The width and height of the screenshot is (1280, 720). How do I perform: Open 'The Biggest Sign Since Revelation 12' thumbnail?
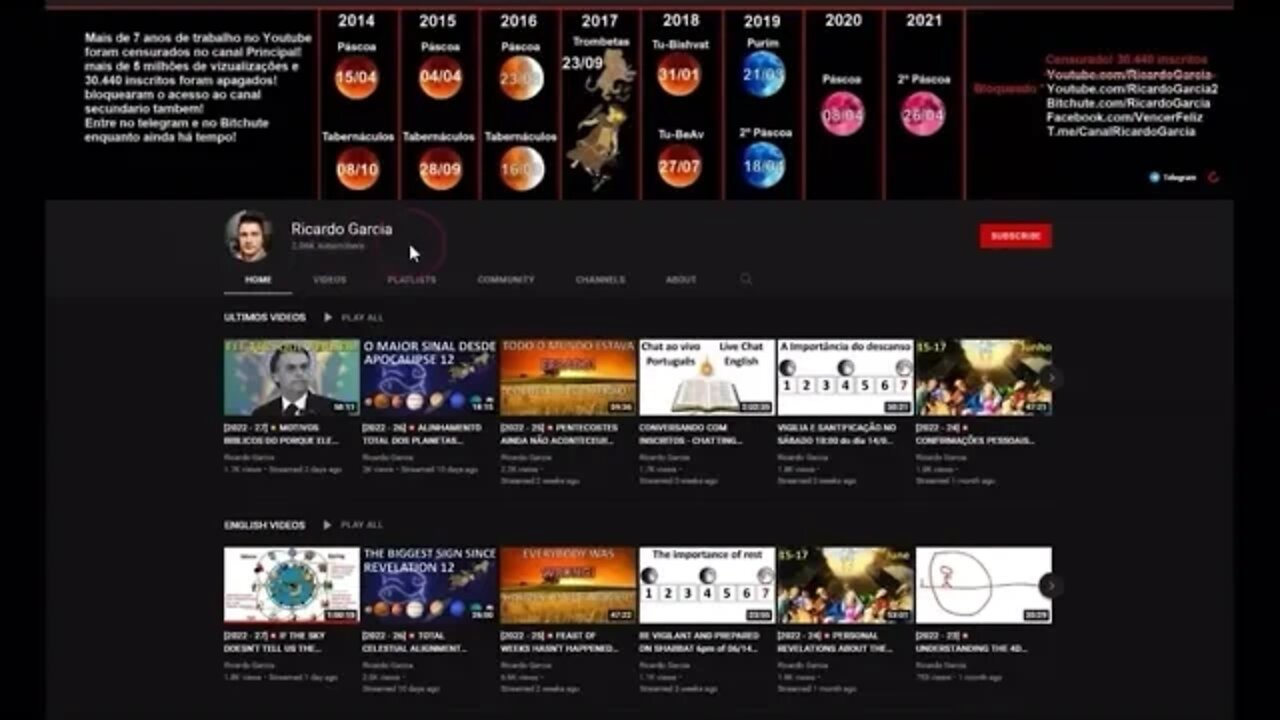pos(429,585)
